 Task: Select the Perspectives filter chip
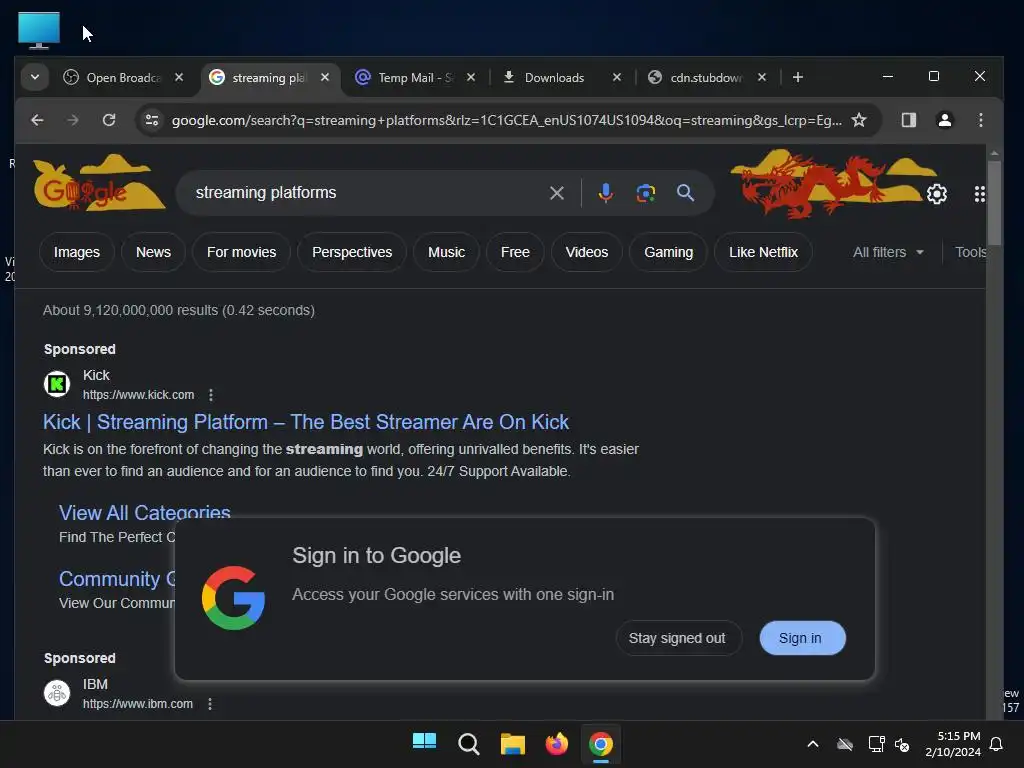(352, 252)
